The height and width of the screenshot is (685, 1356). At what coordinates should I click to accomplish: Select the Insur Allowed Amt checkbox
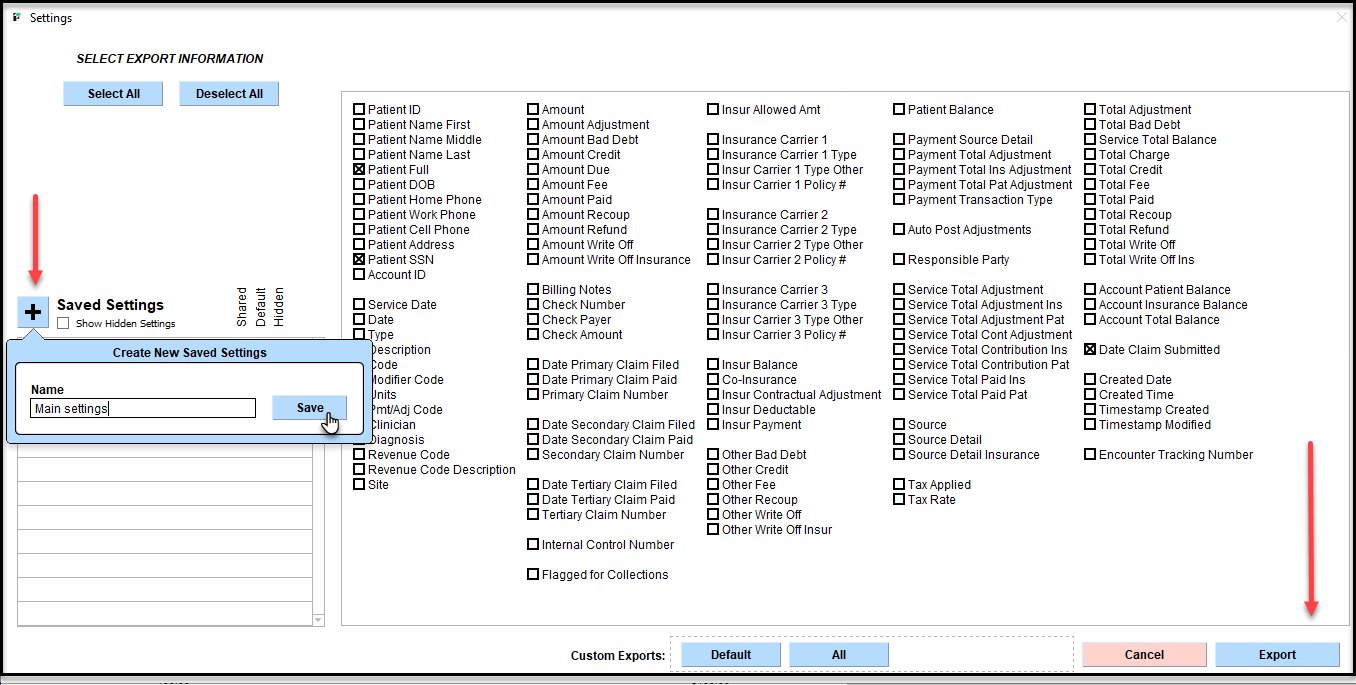coord(713,110)
